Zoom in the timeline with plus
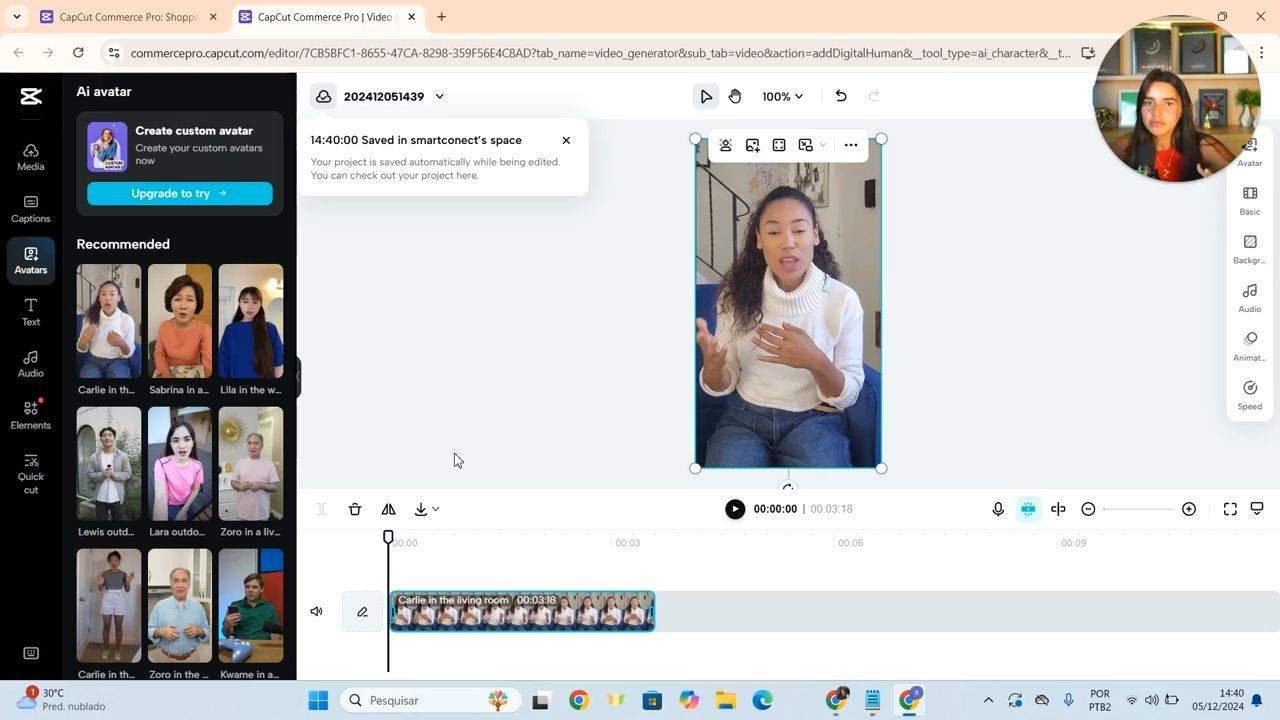 pyautogui.click(x=1189, y=509)
